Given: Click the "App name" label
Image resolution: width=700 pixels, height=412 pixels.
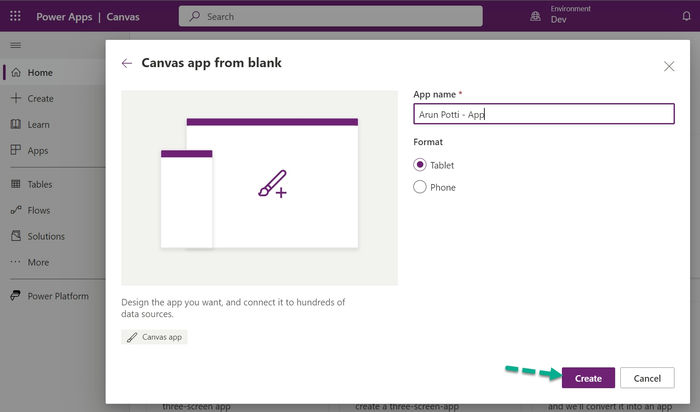Looking at the screenshot, I should tap(434, 94).
